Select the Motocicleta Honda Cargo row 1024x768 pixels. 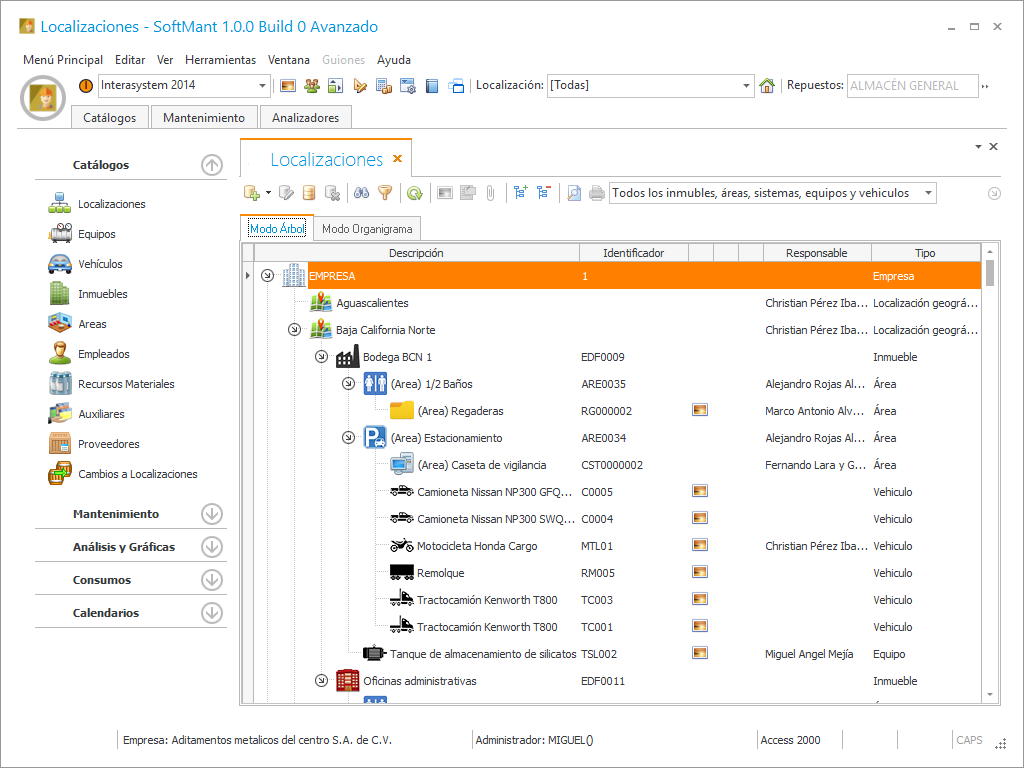[x=477, y=546]
